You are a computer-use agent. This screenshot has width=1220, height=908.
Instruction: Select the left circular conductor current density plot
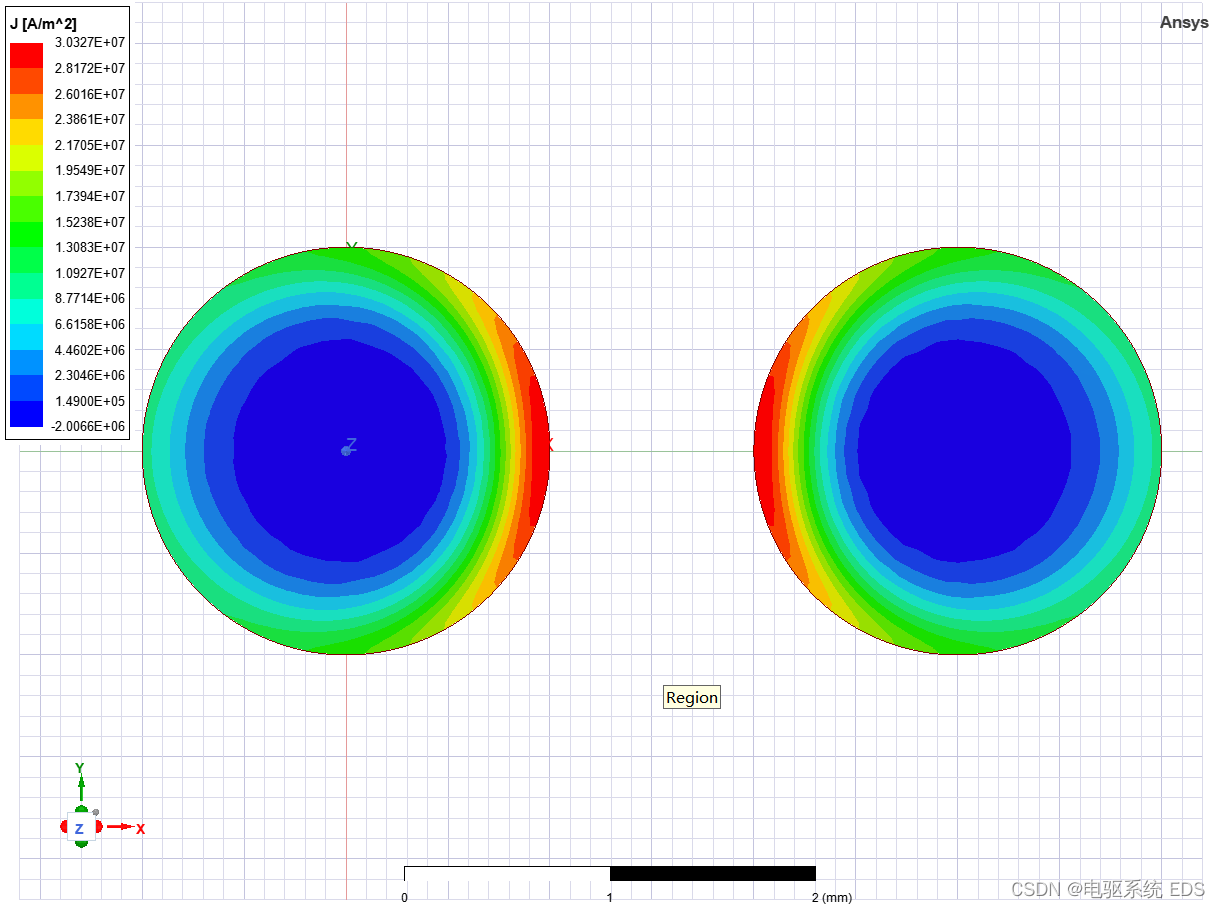pos(347,451)
